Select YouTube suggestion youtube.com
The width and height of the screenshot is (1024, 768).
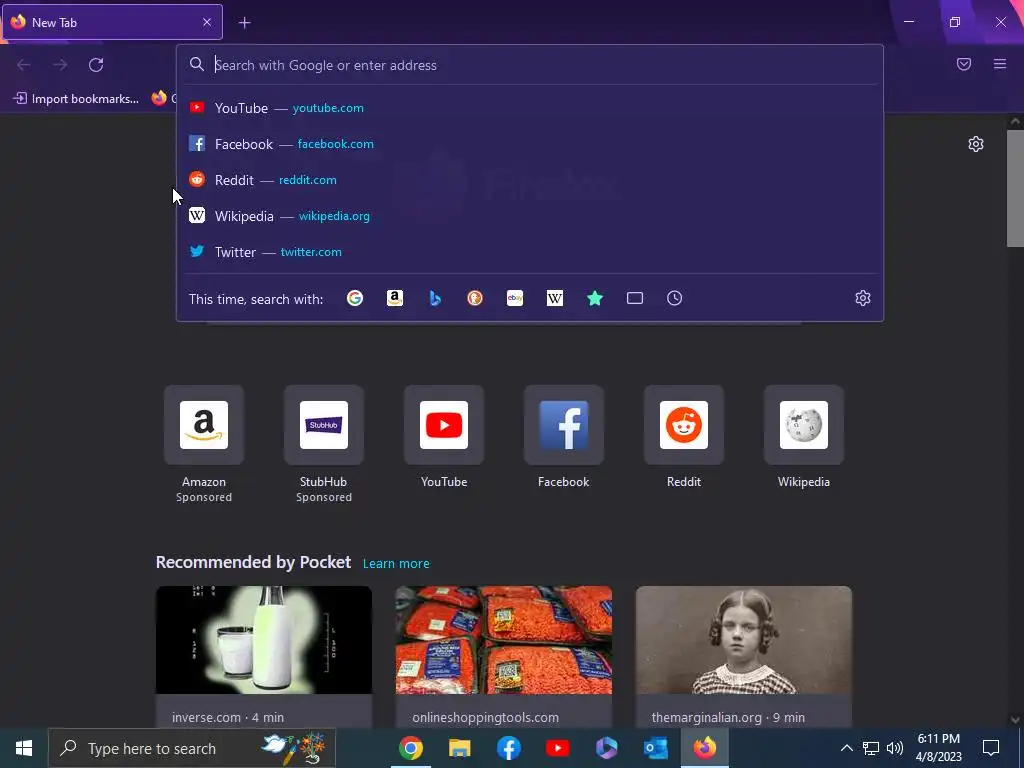point(530,108)
